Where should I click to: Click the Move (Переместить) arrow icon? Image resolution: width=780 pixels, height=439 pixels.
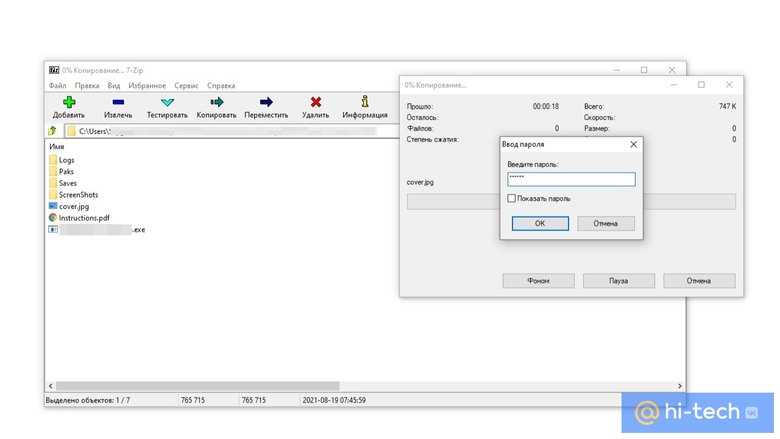[266, 102]
